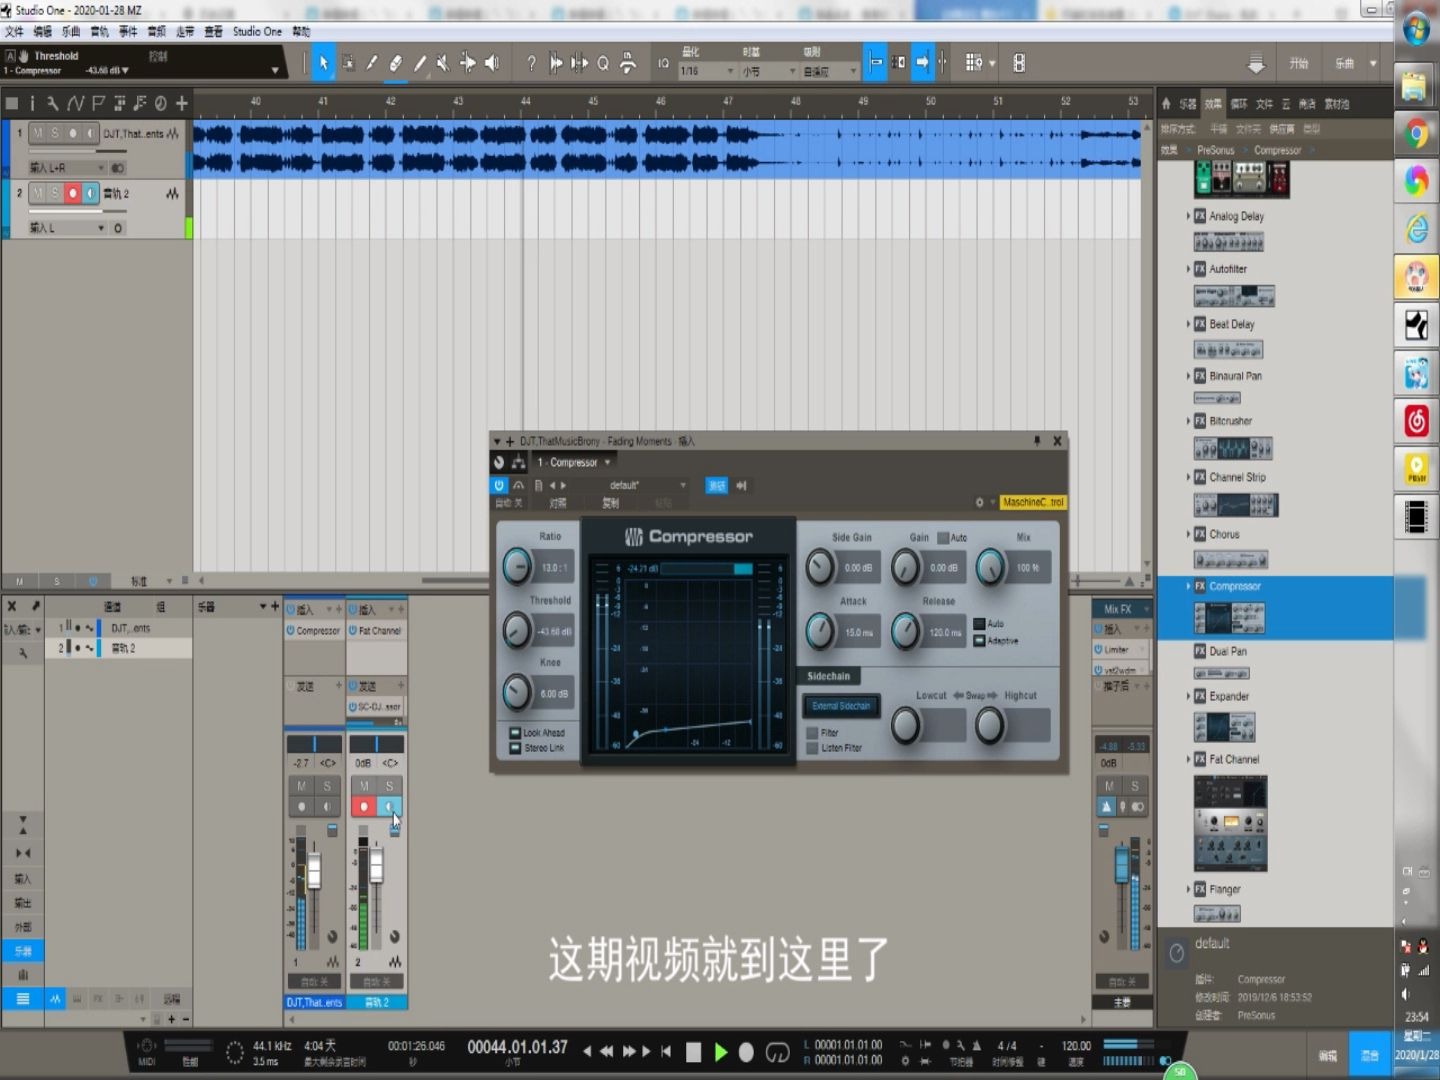Mute mixer channel 1 (DJT)
The width and height of the screenshot is (1440, 1080).
pyautogui.click(x=301, y=786)
